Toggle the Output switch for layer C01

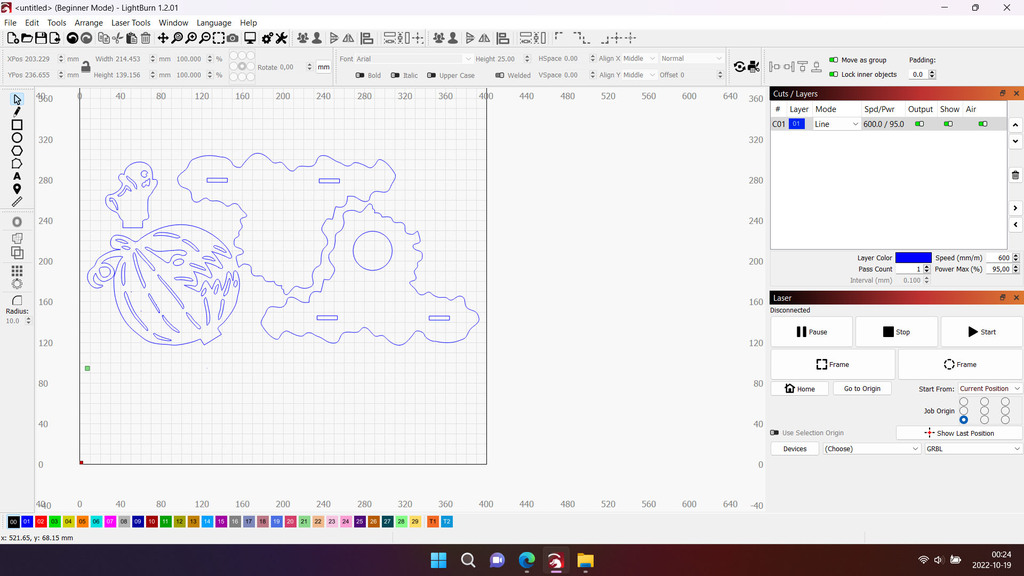click(x=919, y=124)
